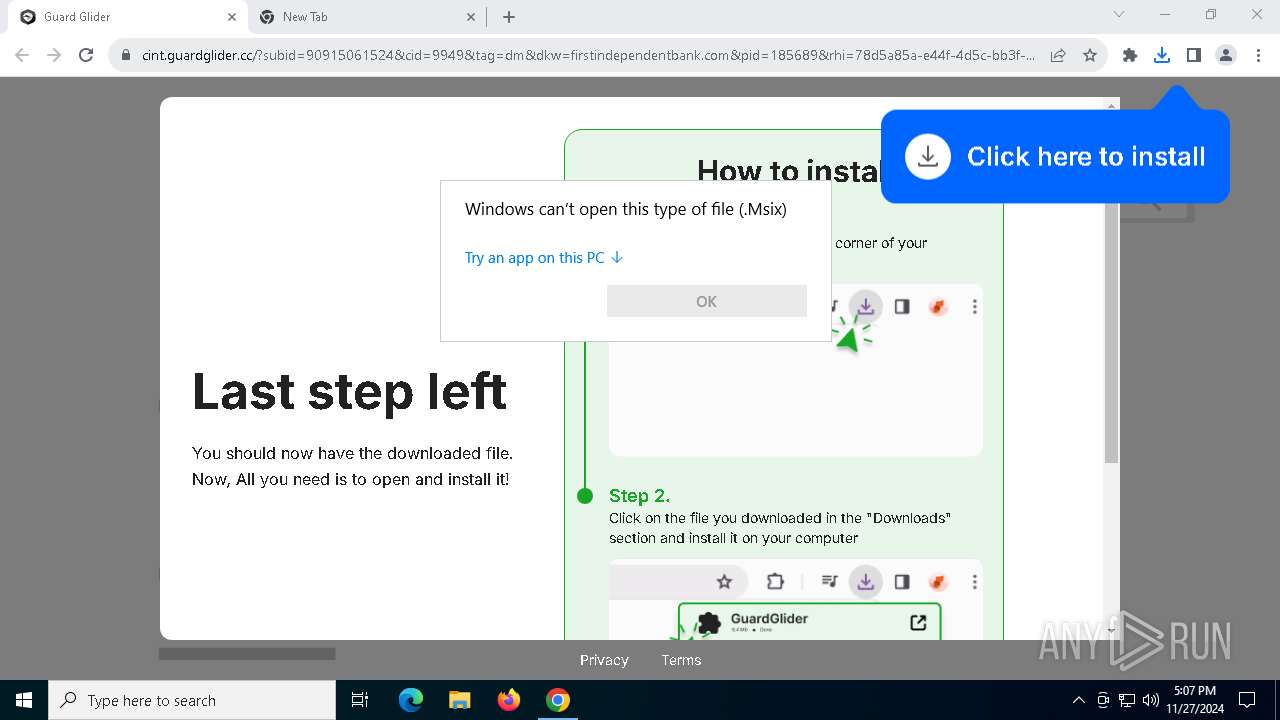Viewport: 1280px width, 720px height.
Task: Toggle Chrome side panel icon
Action: (1193, 55)
